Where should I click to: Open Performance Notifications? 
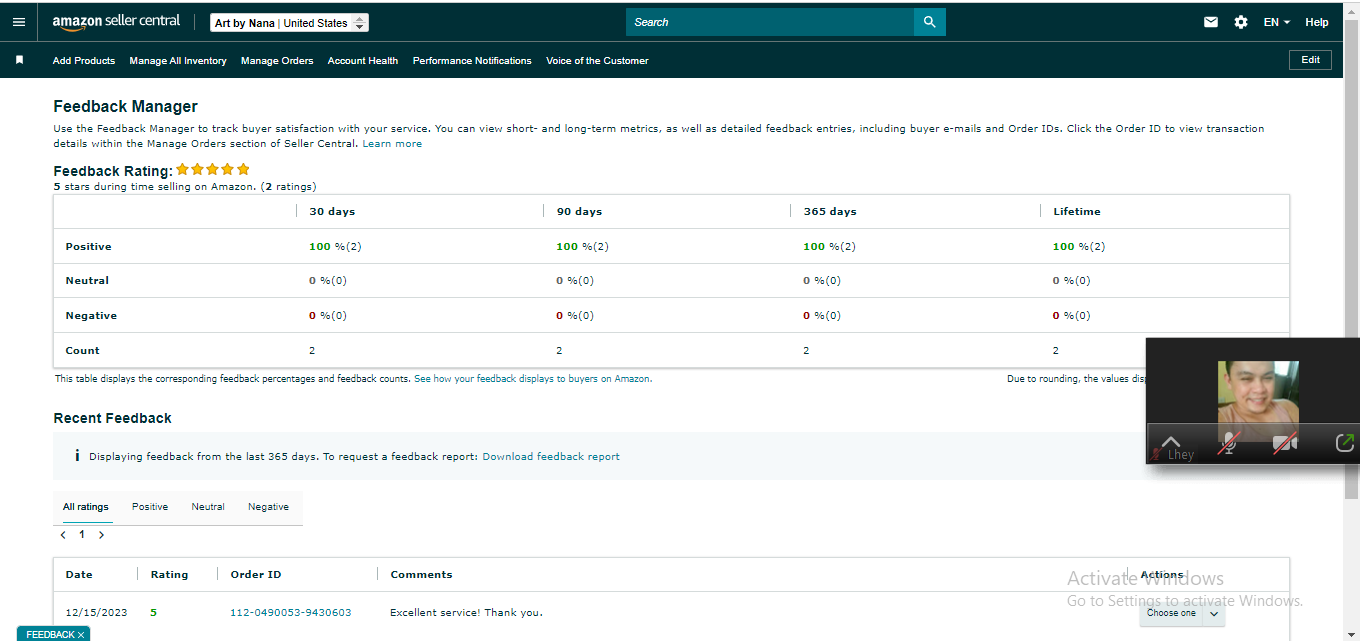[x=472, y=61]
